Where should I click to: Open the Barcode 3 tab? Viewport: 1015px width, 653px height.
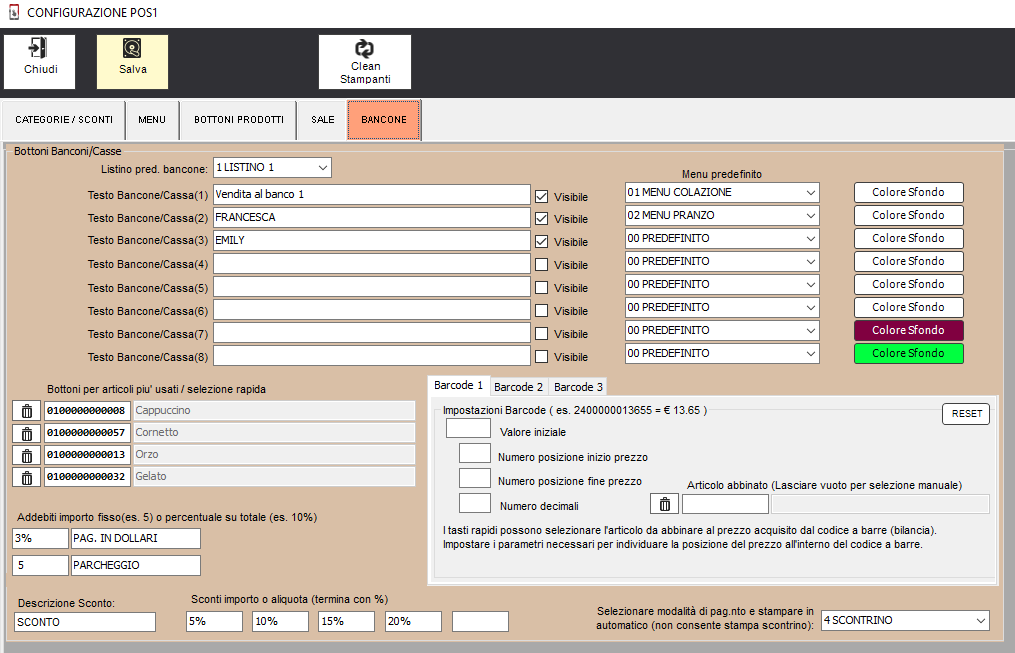pyautogui.click(x=578, y=387)
